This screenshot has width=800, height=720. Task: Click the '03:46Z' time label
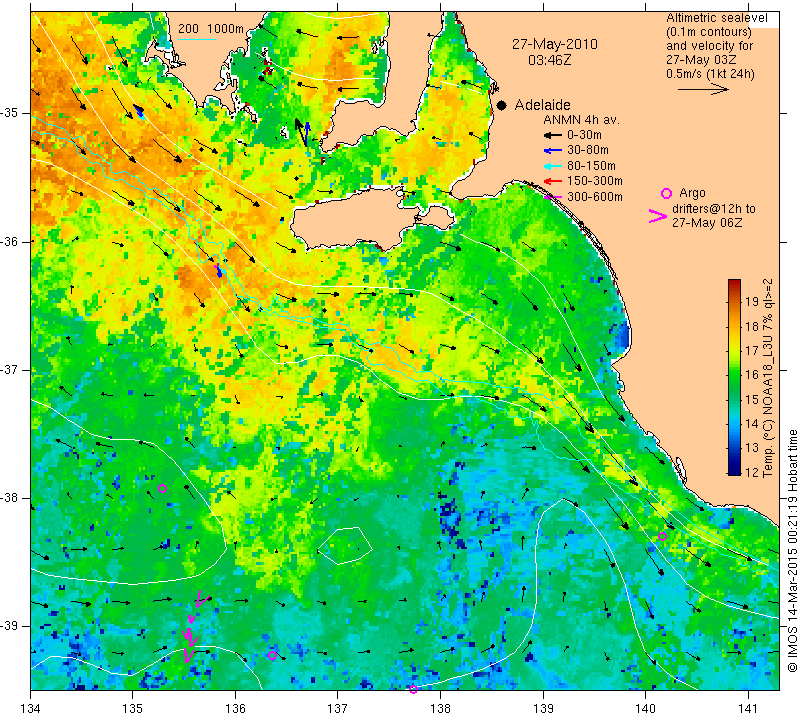549,60
